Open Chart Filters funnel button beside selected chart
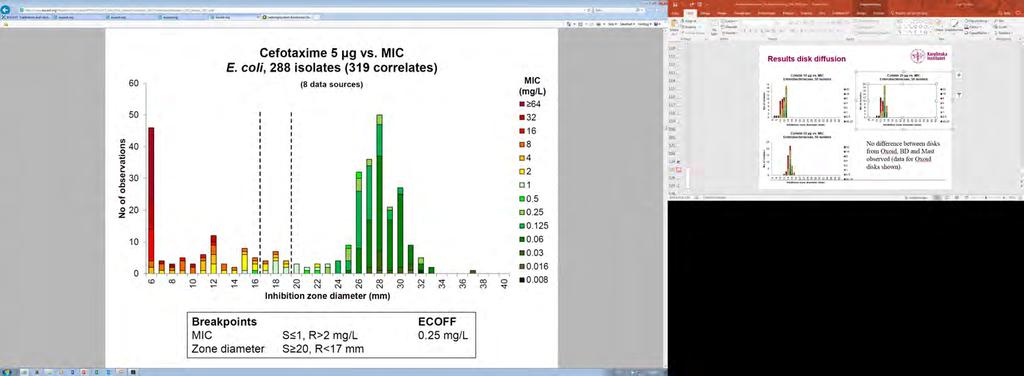This screenshot has width=1024, height=376. tap(959, 95)
